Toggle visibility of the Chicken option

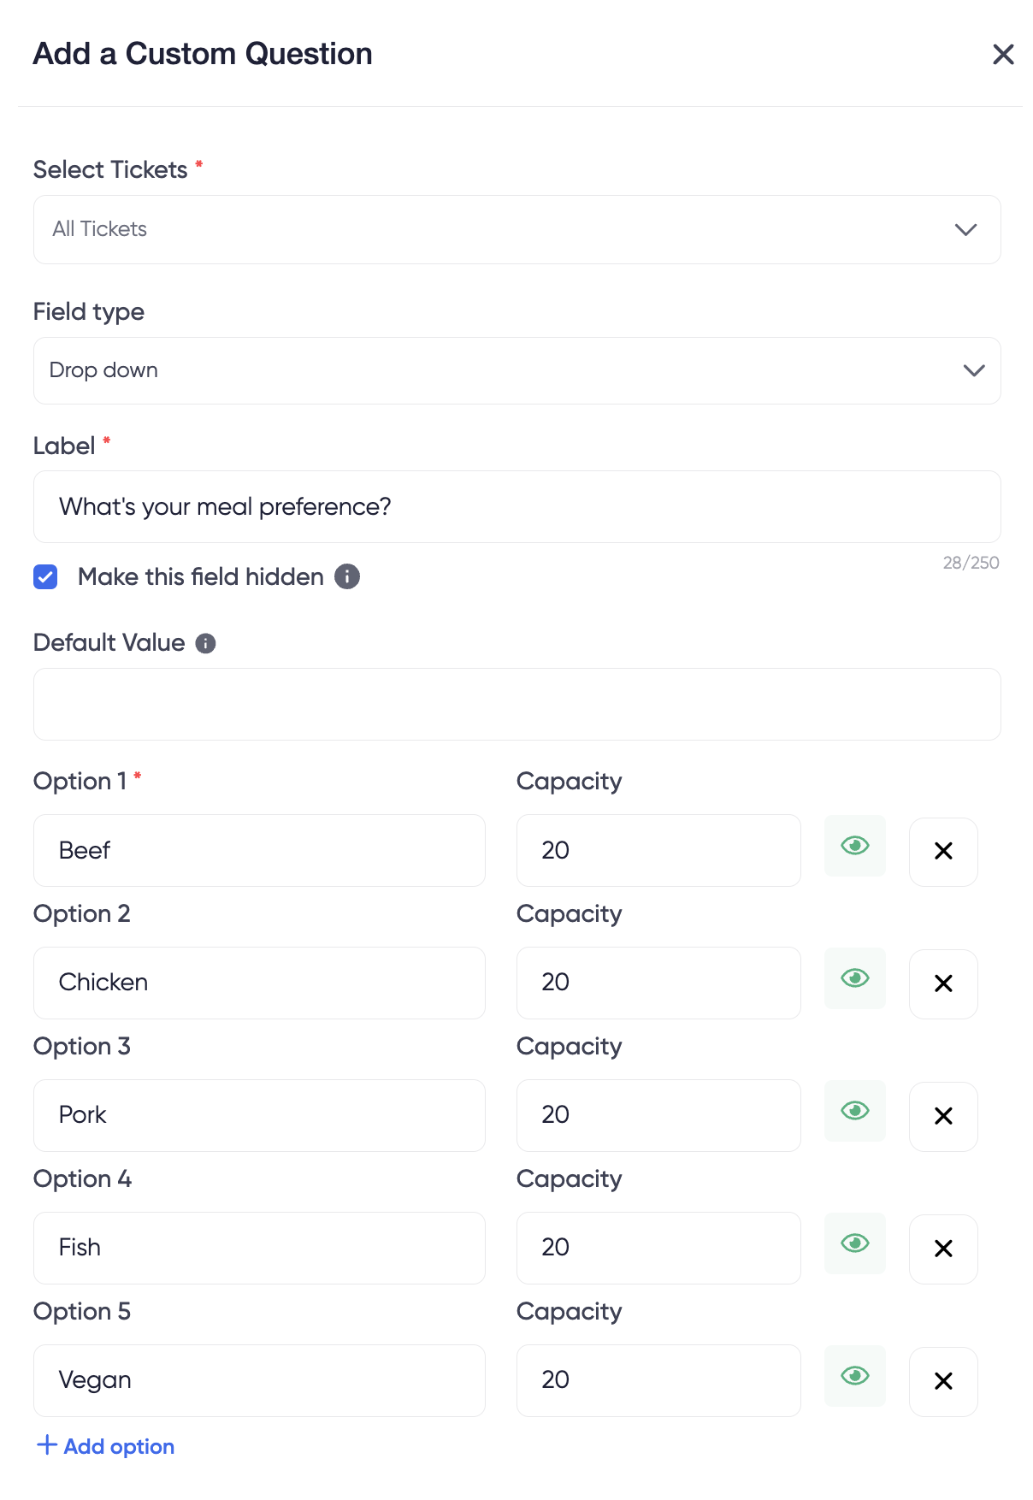point(855,978)
